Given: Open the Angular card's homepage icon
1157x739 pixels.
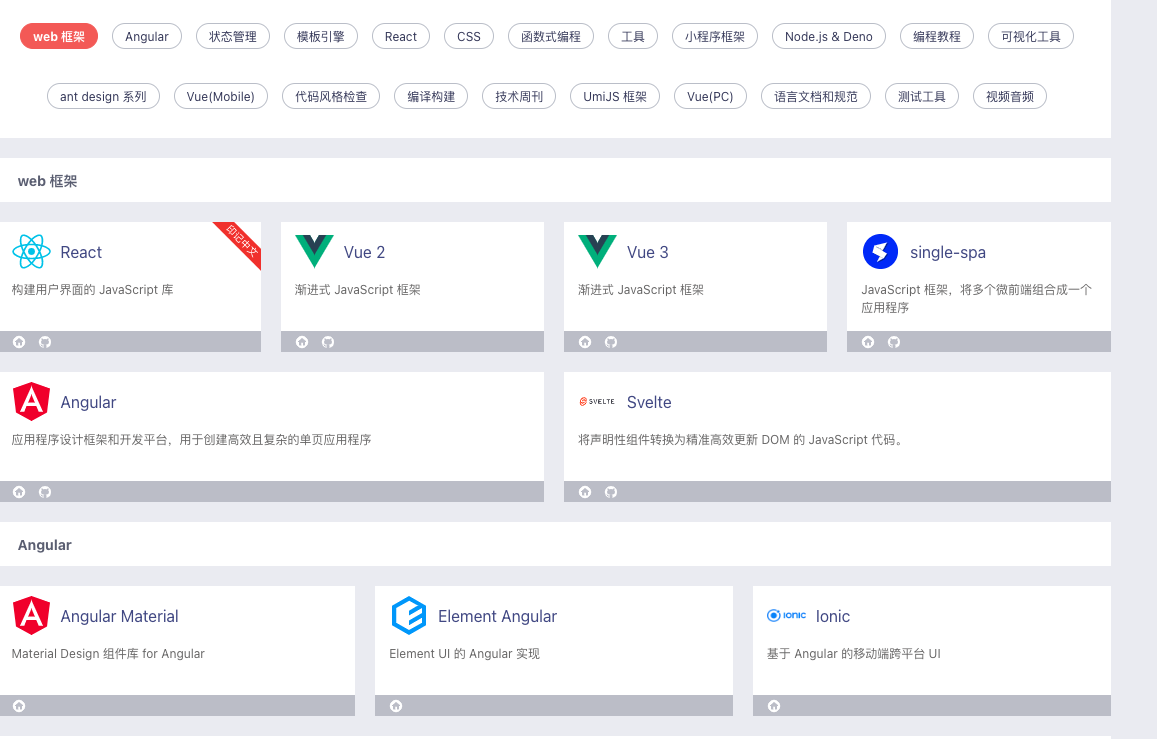Looking at the screenshot, I should tap(19, 492).
